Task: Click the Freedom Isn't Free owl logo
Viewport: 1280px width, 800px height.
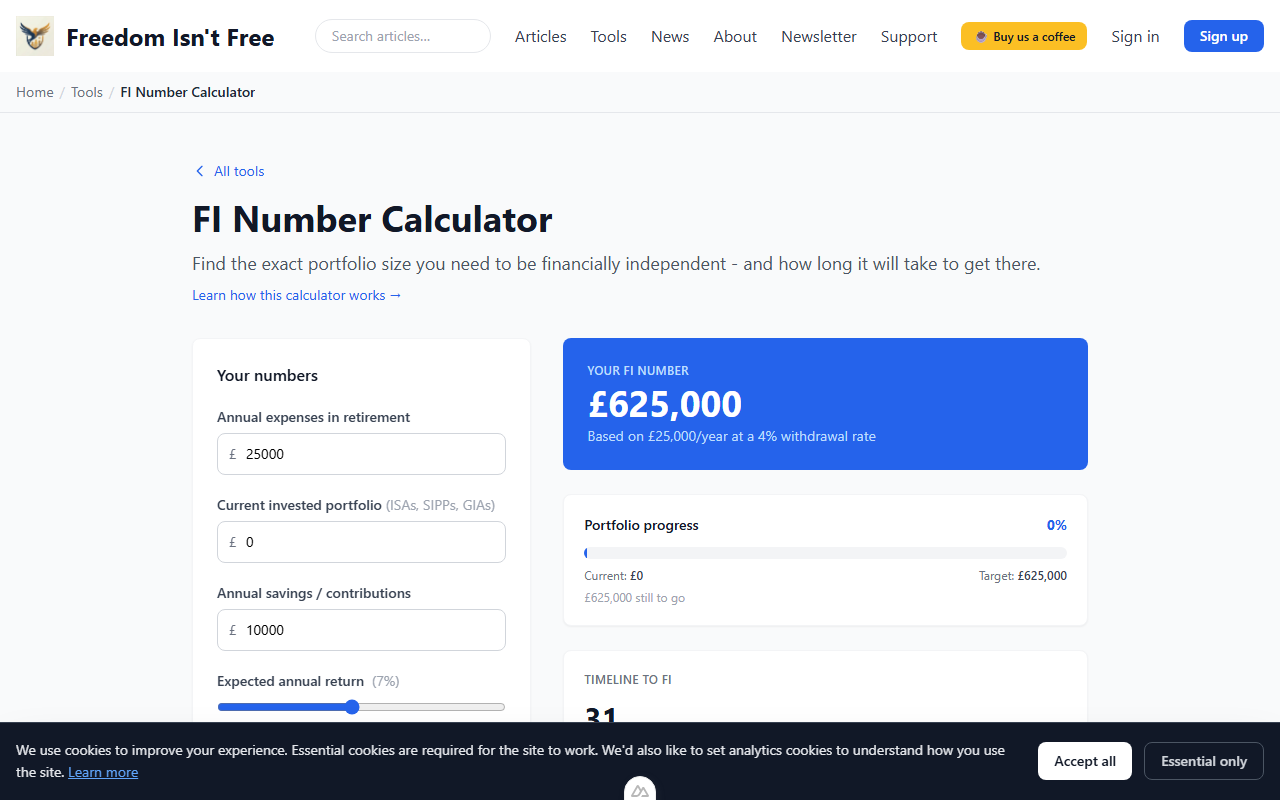Action: coord(34,36)
